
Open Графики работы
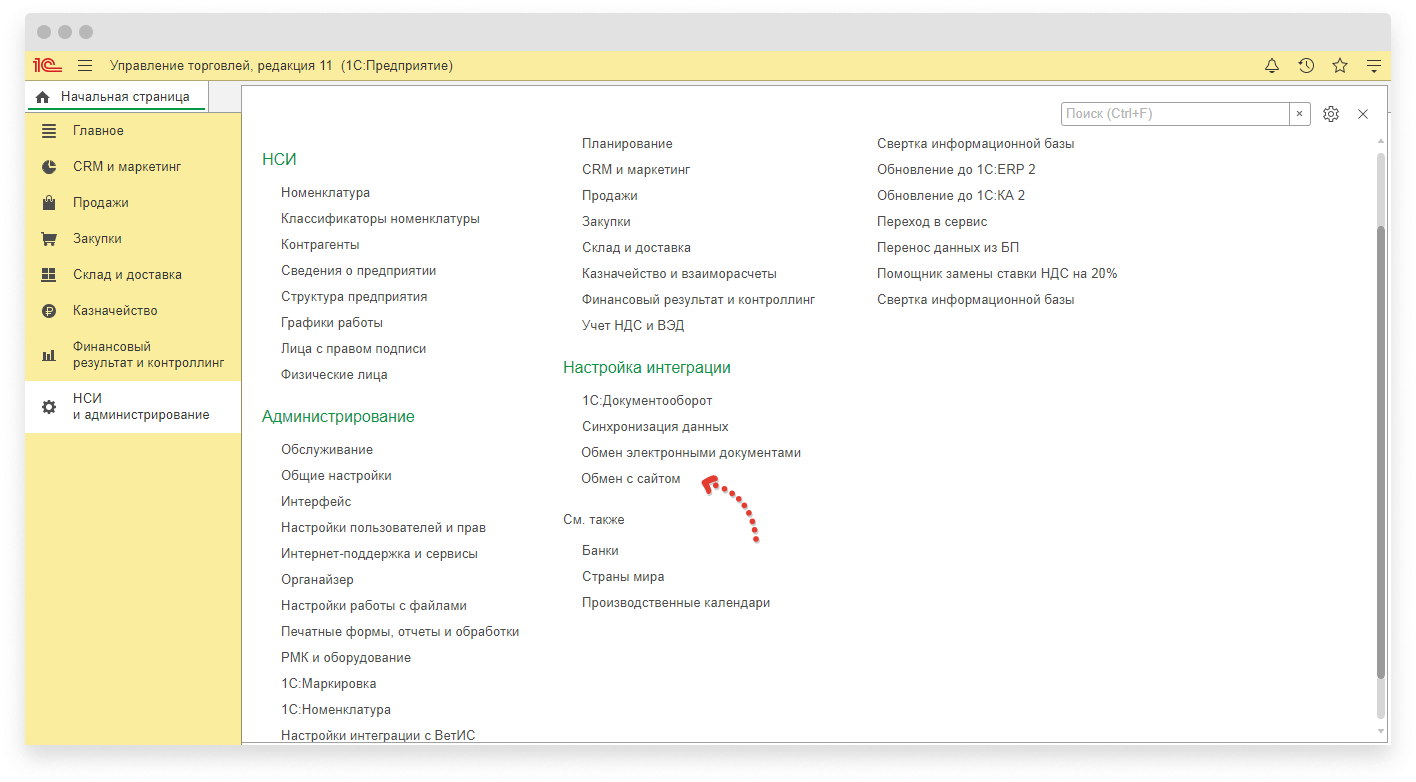(332, 323)
